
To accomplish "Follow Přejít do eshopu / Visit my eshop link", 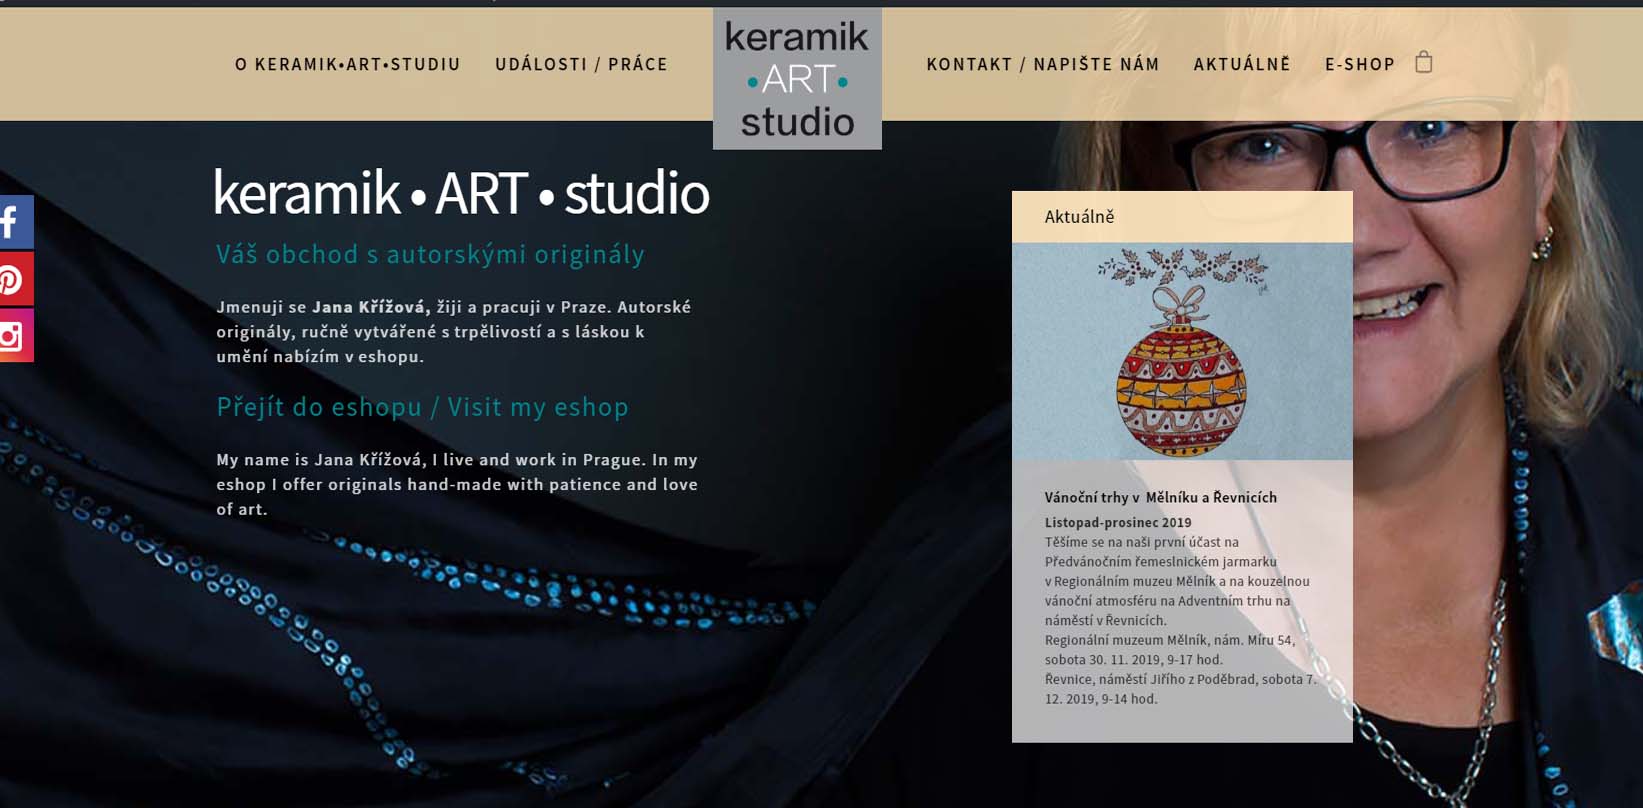I will tap(422, 407).
